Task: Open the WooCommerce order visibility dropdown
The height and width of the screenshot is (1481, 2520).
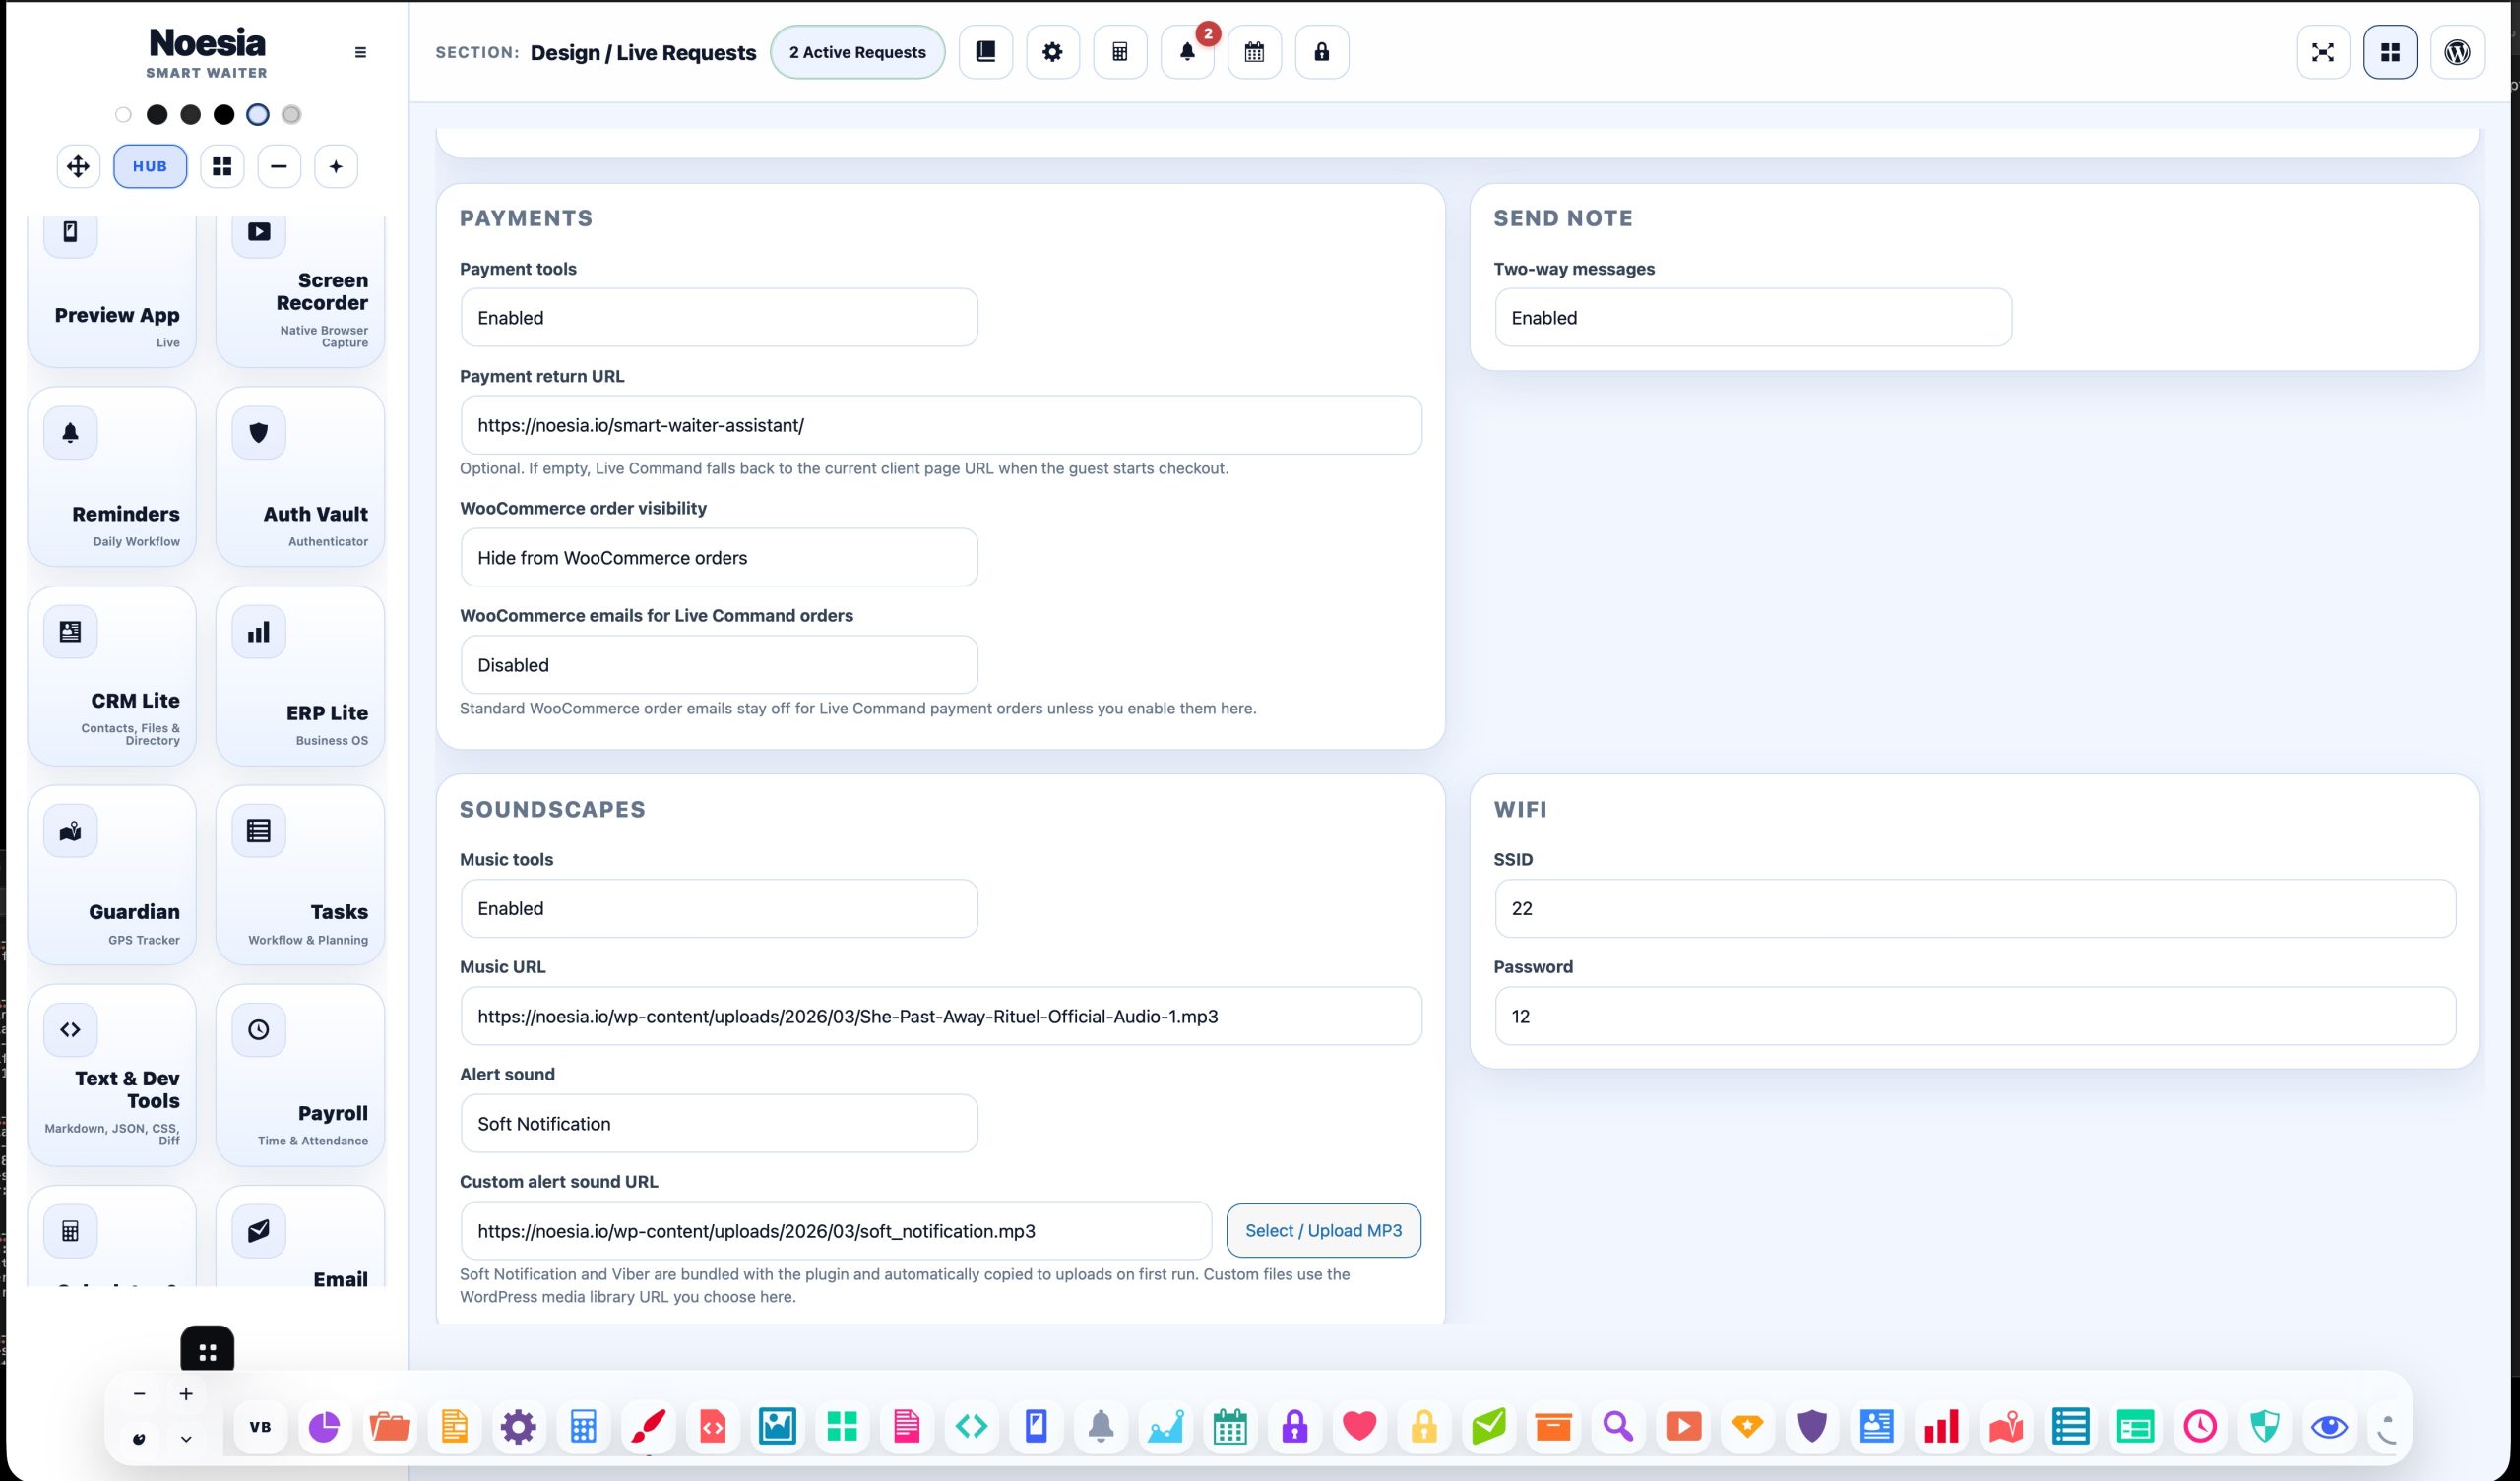Action: (x=719, y=558)
